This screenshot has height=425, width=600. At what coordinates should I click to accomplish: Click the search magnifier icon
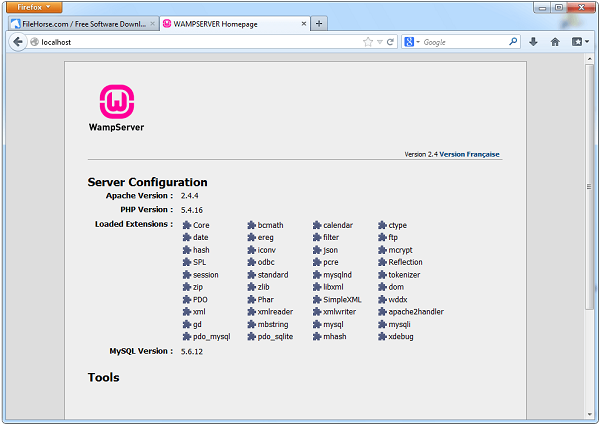click(x=513, y=42)
